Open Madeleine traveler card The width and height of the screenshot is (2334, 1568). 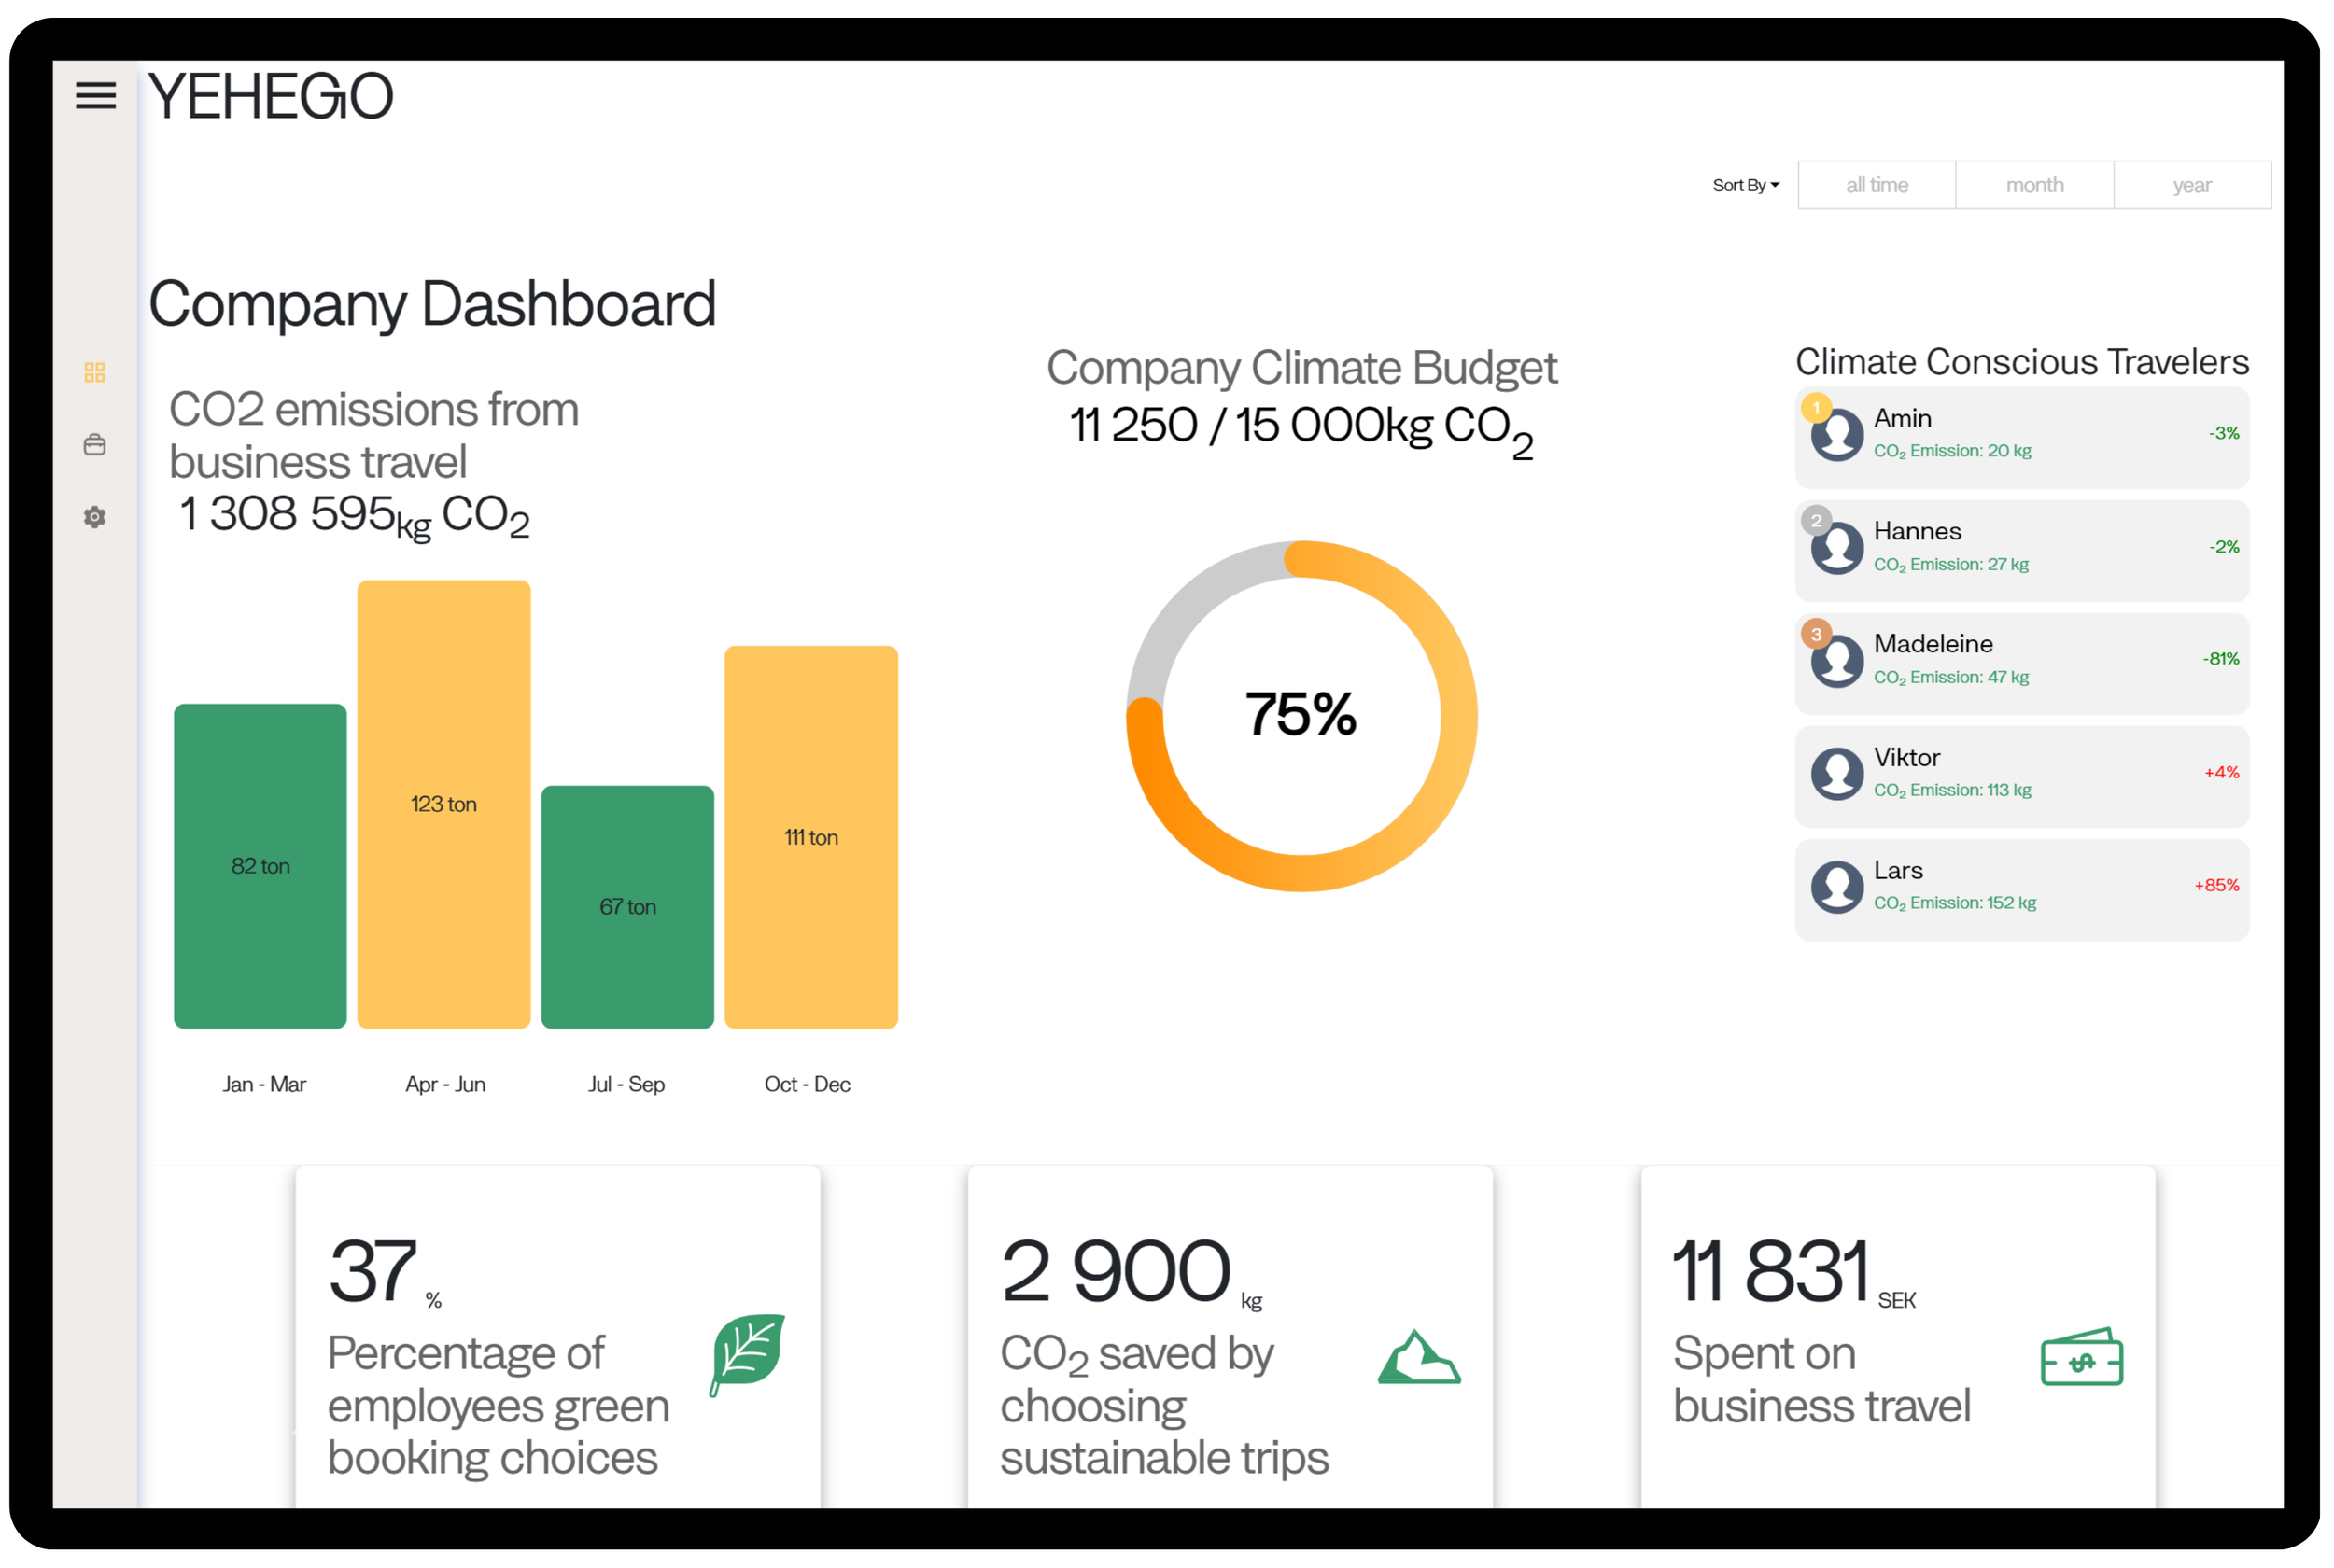pyautogui.click(x=2021, y=661)
